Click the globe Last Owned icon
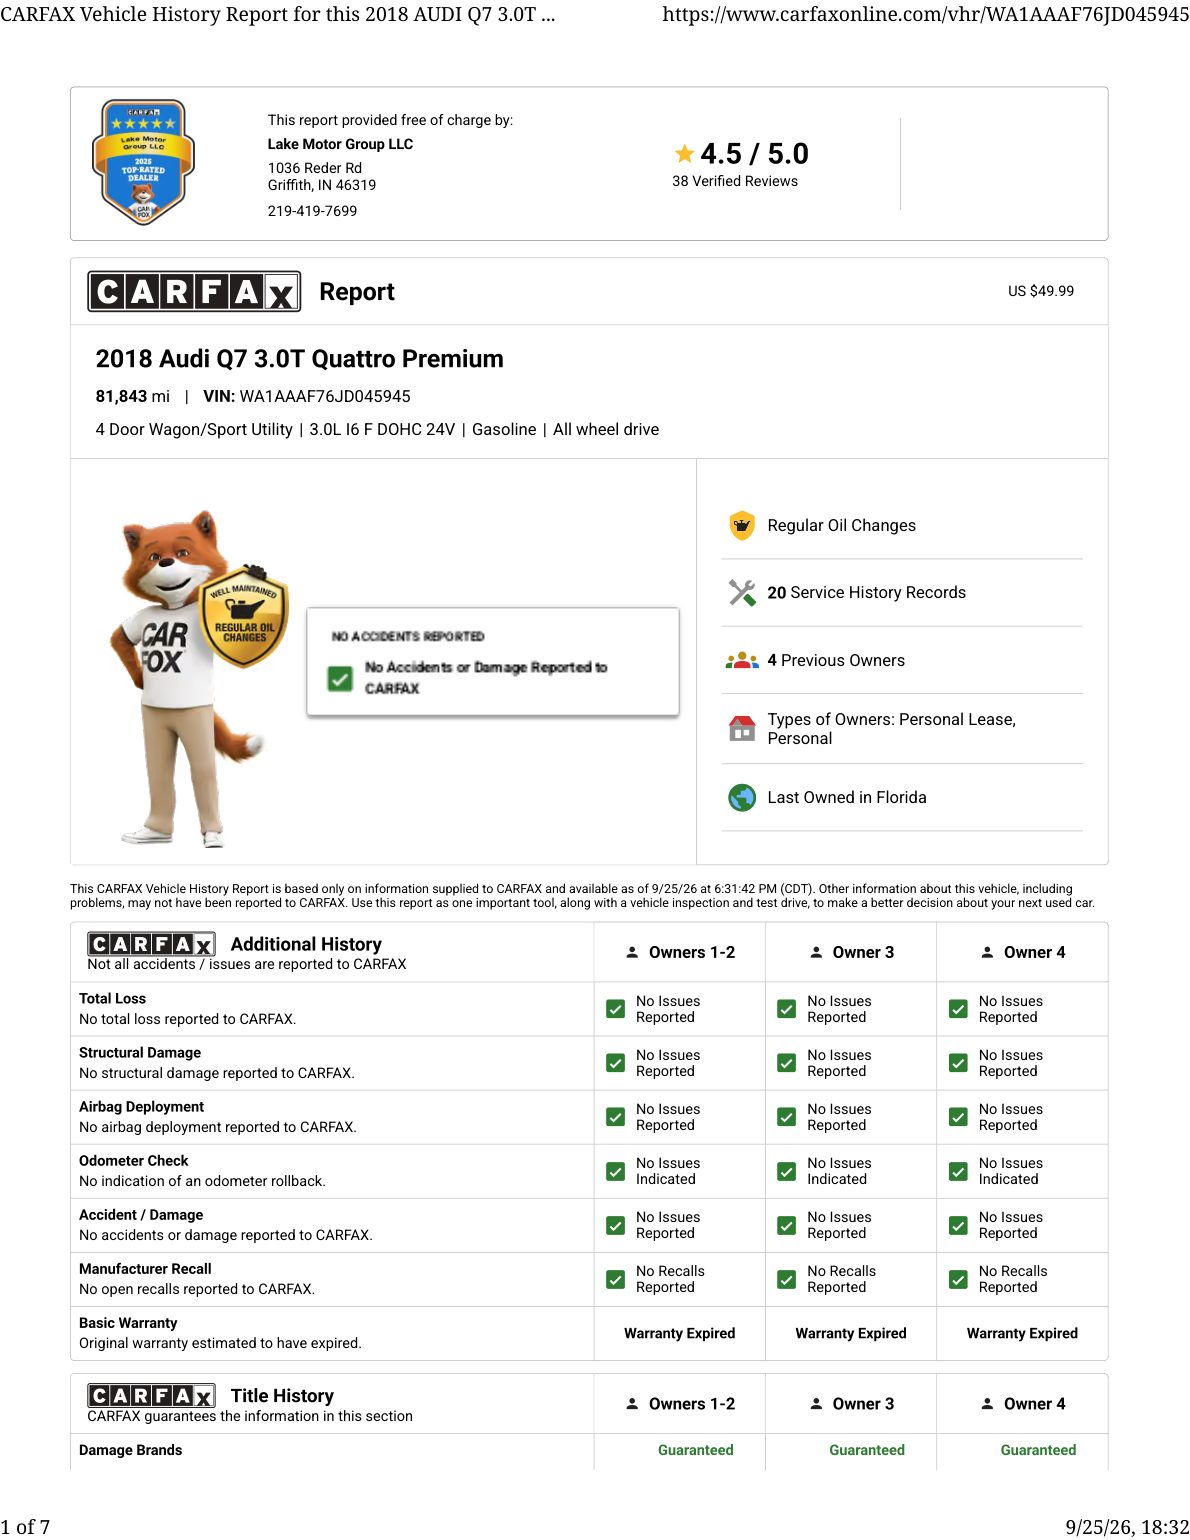 click(742, 797)
